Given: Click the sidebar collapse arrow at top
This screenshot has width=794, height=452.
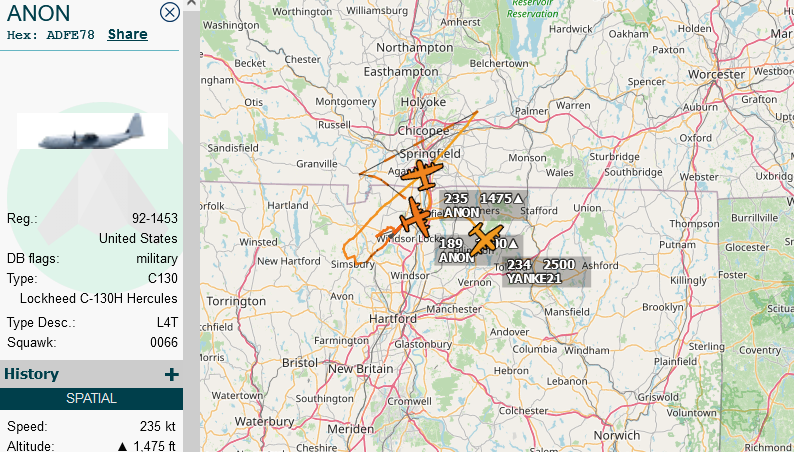Looking at the screenshot, I should [x=191, y=4].
